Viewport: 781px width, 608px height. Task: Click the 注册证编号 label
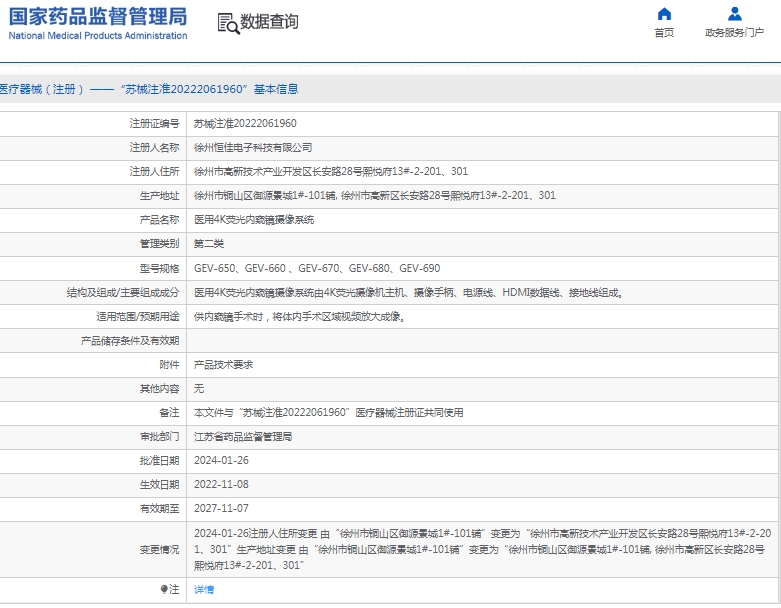click(154, 123)
